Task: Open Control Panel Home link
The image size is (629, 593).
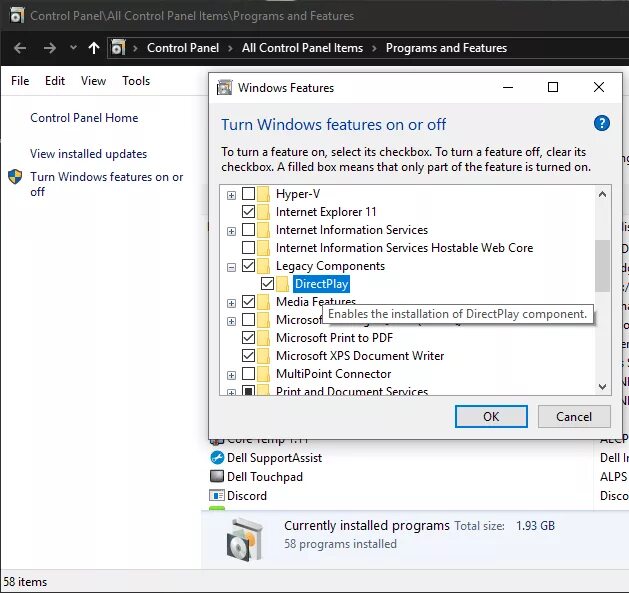Action: click(x=84, y=118)
